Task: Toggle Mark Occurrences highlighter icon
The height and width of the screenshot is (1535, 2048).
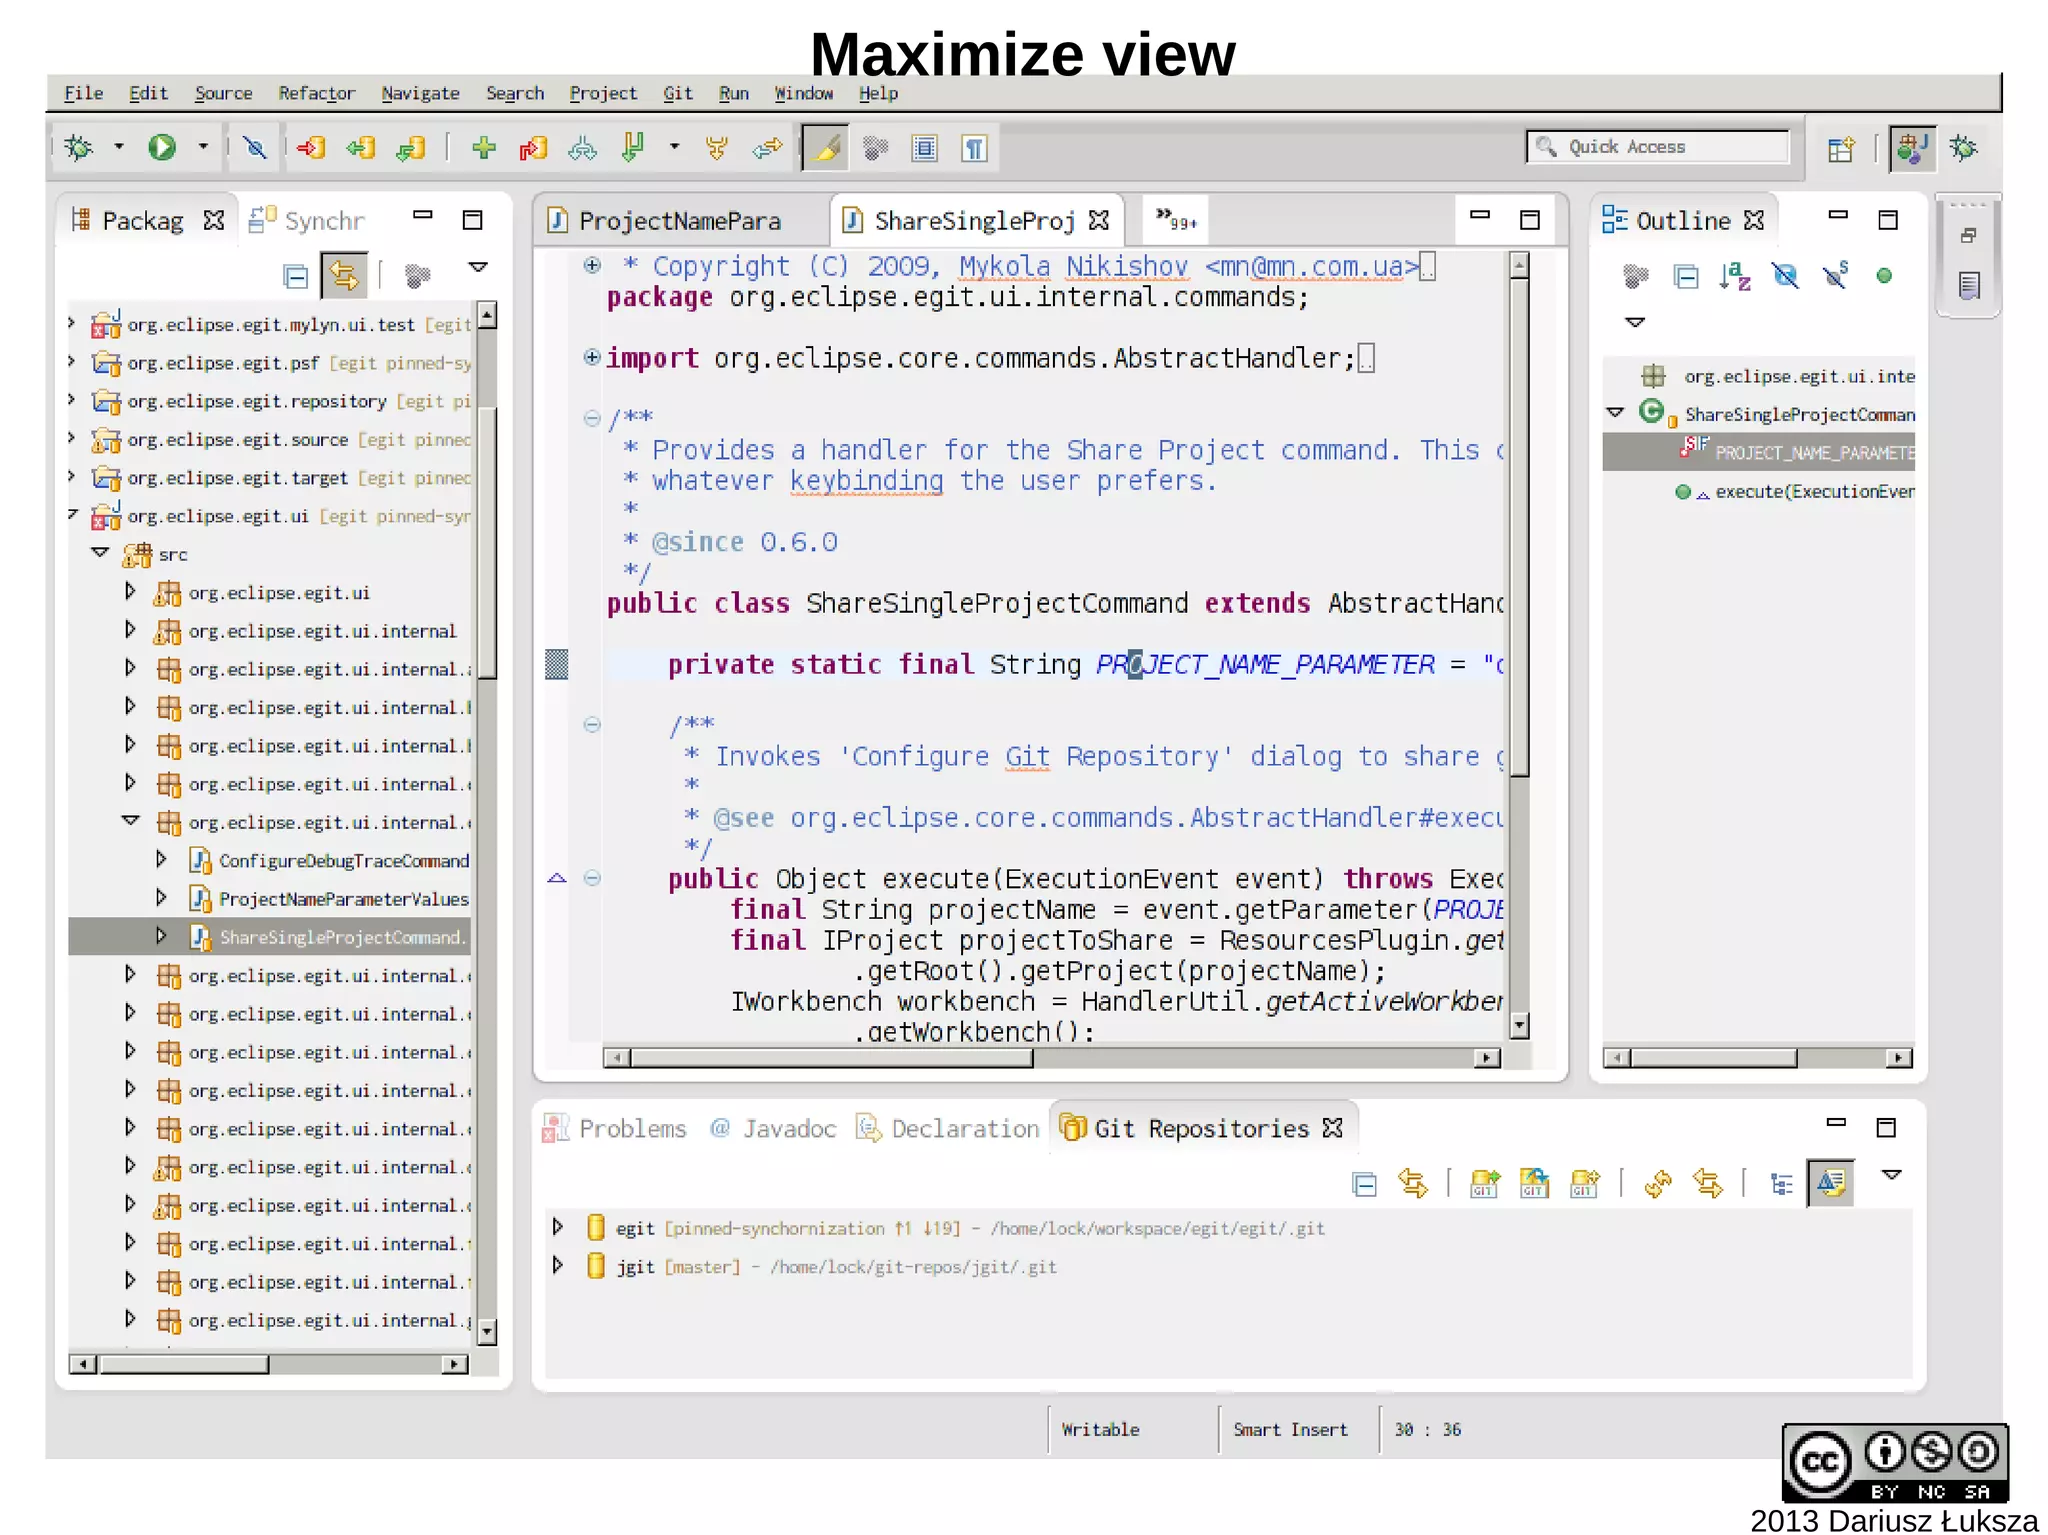Action: (826, 149)
